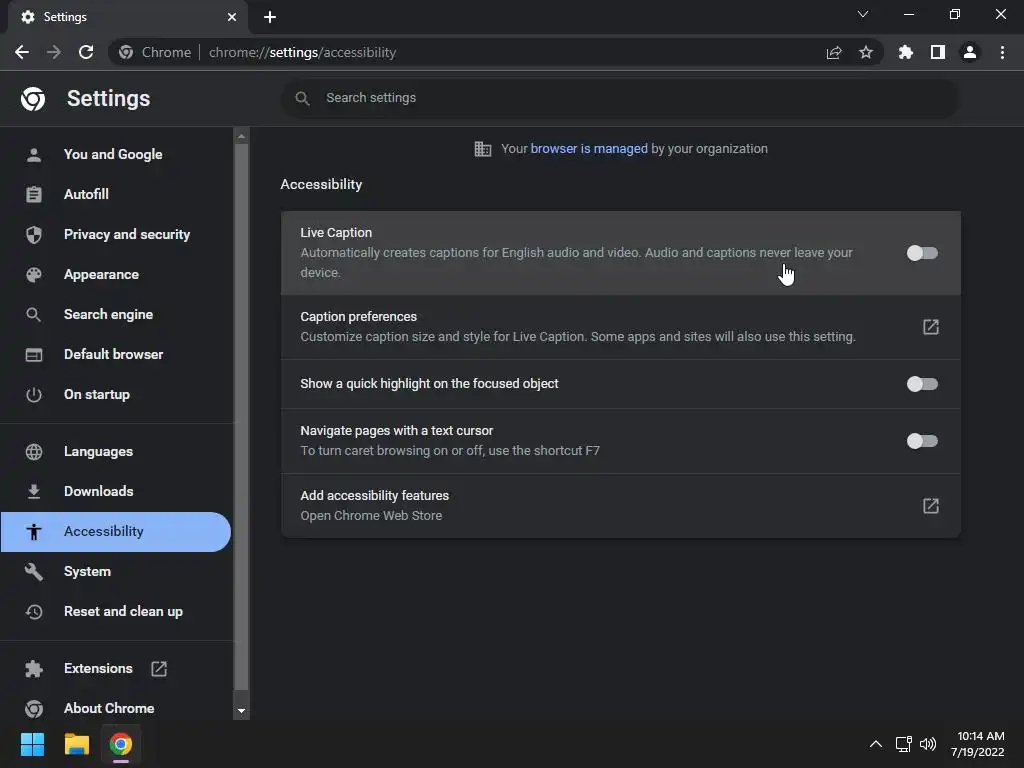Image resolution: width=1024 pixels, height=768 pixels.
Task: Show hidden system tray icons
Action: pos(876,744)
